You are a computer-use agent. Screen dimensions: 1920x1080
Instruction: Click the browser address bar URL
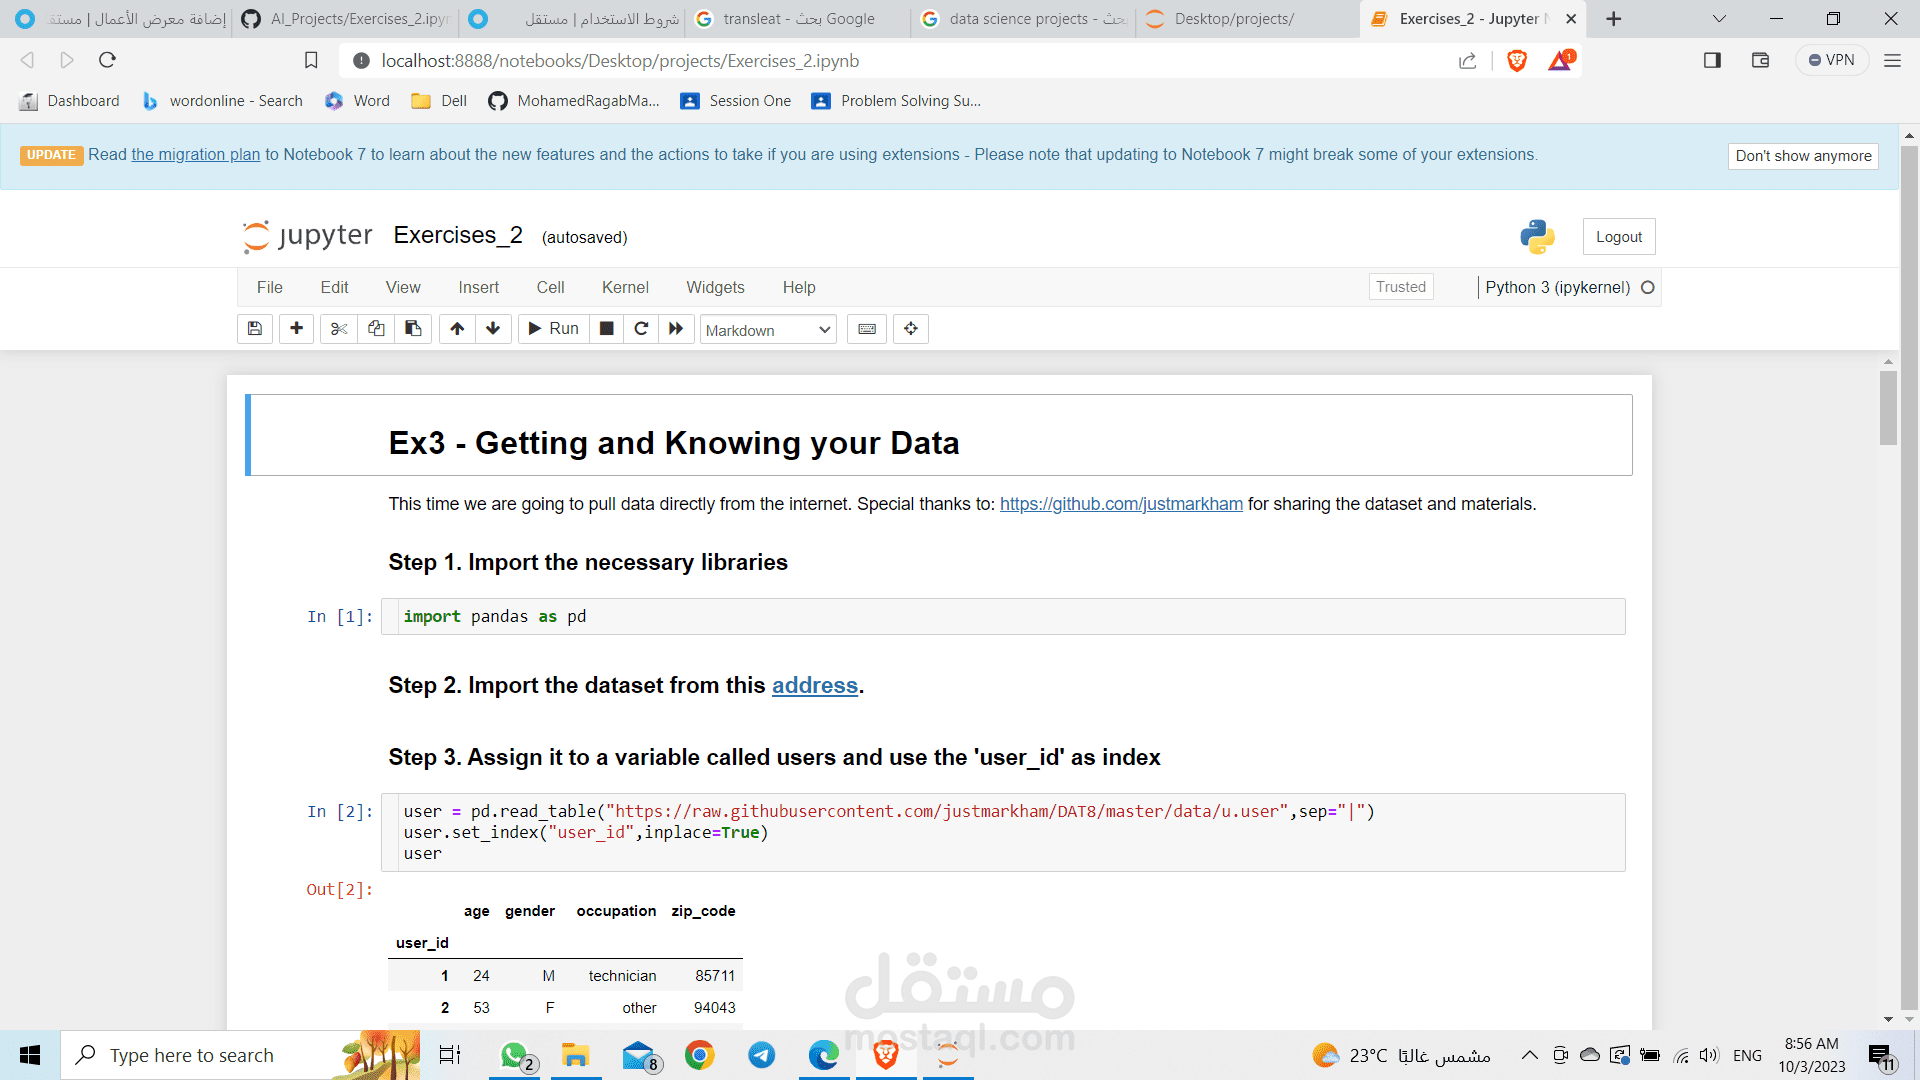620,61
